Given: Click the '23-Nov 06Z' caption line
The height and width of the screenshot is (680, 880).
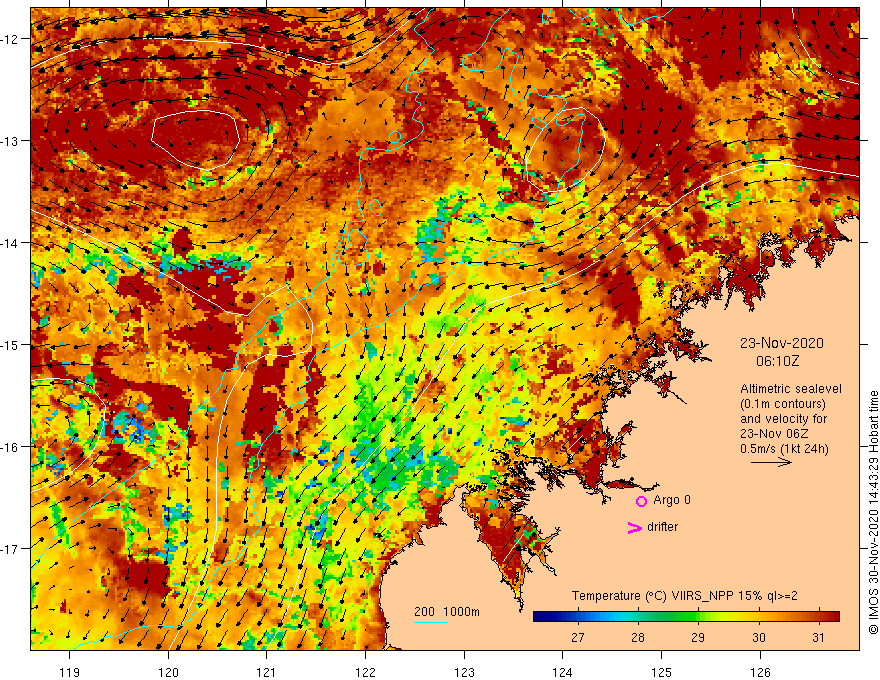Looking at the screenshot, I should click(x=772, y=434).
